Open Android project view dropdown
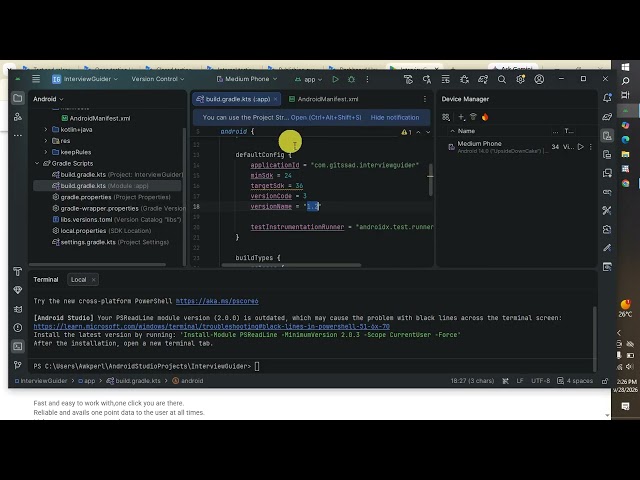Image resolution: width=640 pixels, height=480 pixels. point(48,99)
